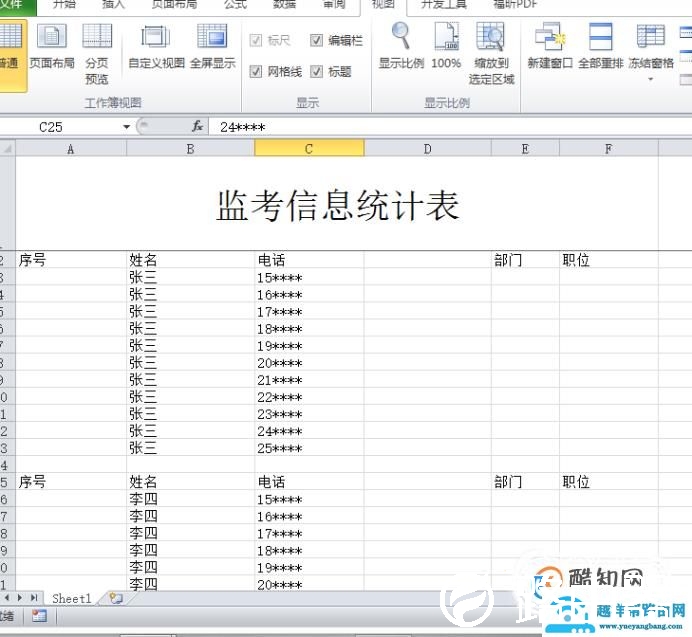Viewport: 692px width, 637px height.
Task: Select column D header
Action: point(428,149)
